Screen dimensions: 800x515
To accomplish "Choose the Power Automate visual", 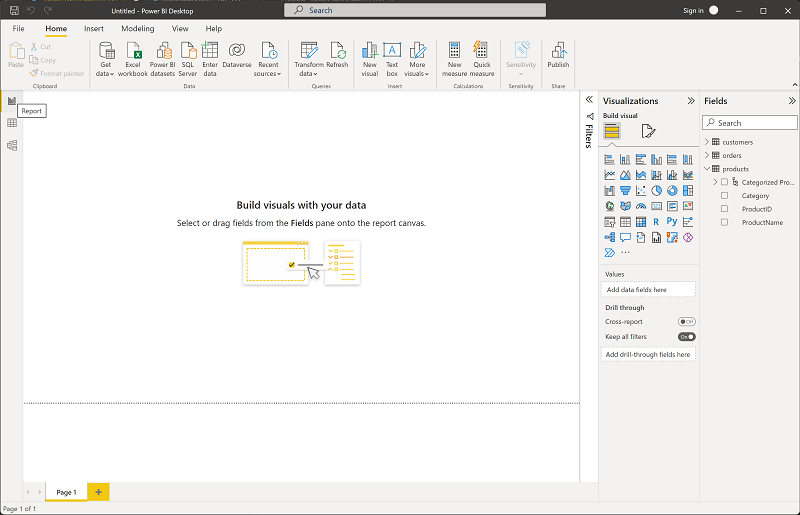I will click(610, 253).
